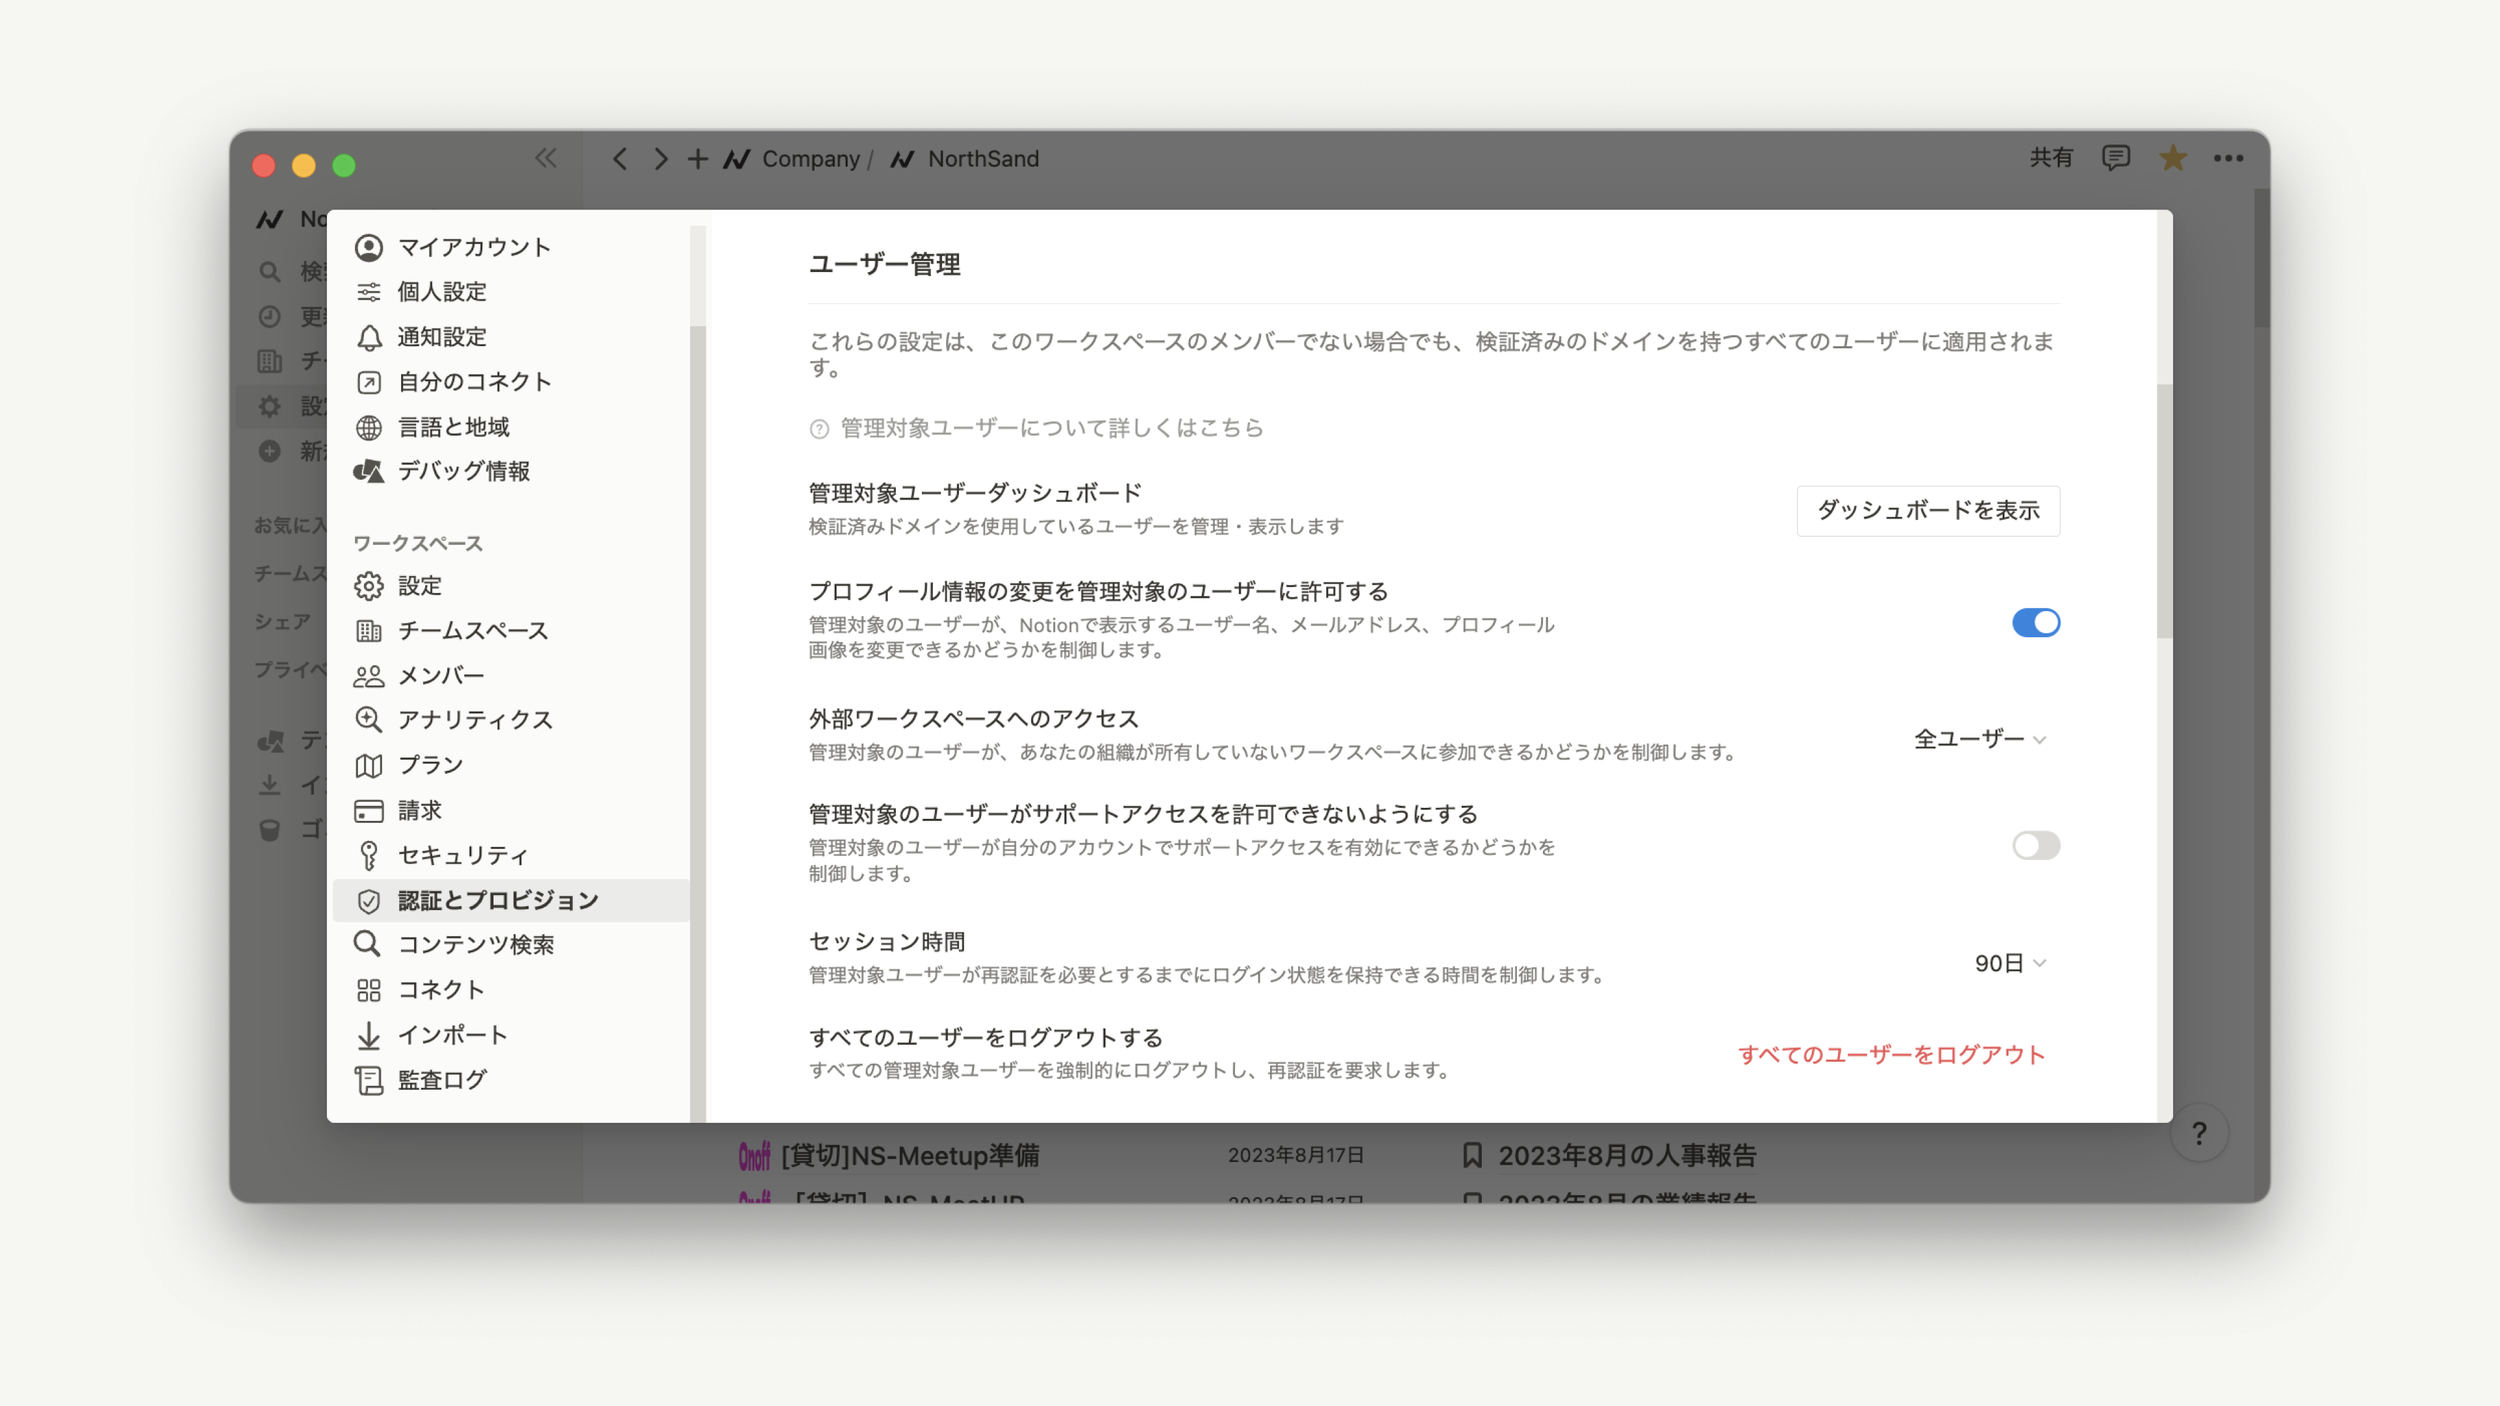The image size is (2500, 1406).
Task: Open the three-dots more menu
Action: click(2228, 158)
